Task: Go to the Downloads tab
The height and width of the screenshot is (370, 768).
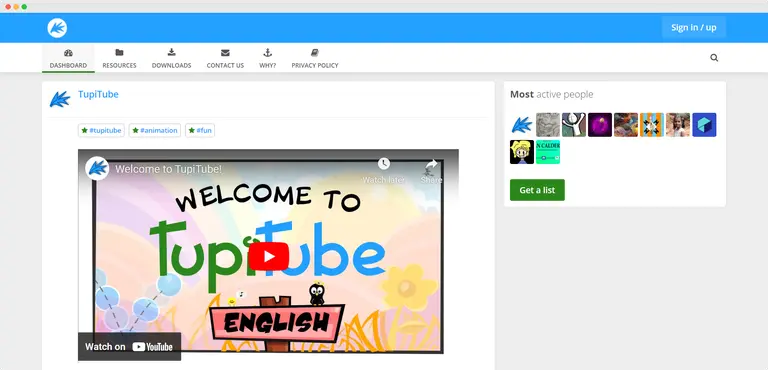Action: (171, 59)
